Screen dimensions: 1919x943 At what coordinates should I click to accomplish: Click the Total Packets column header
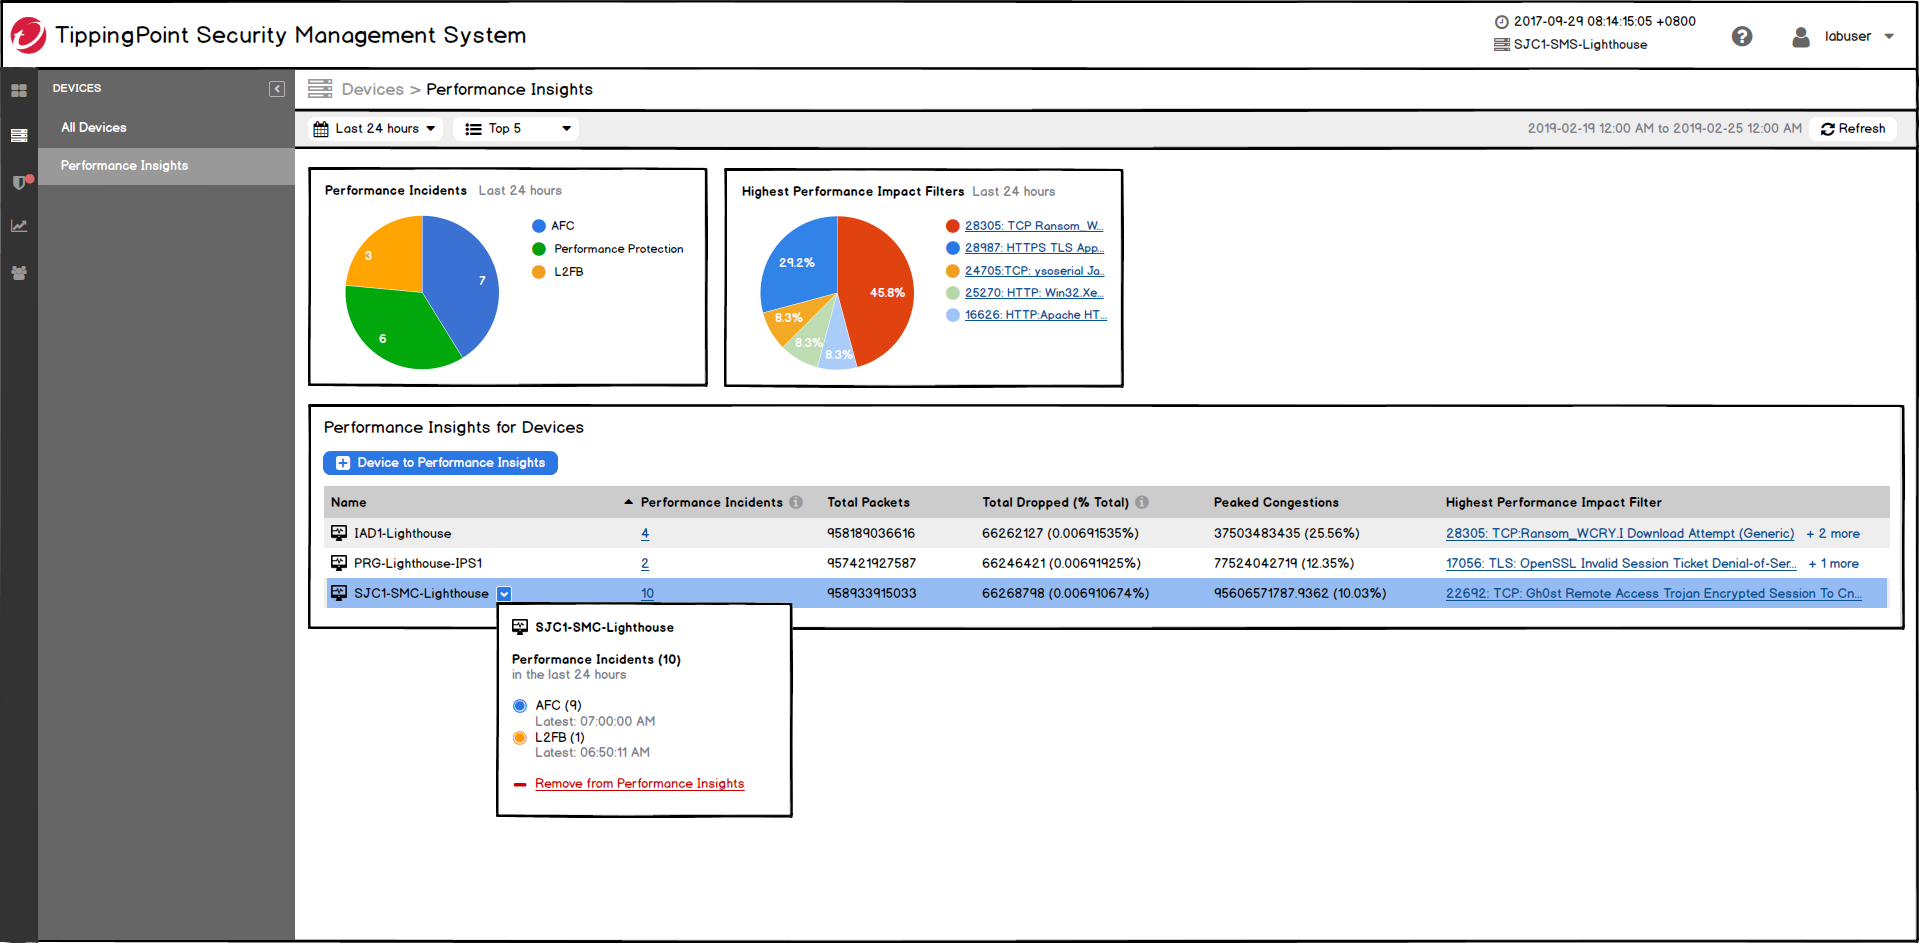[x=868, y=503]
